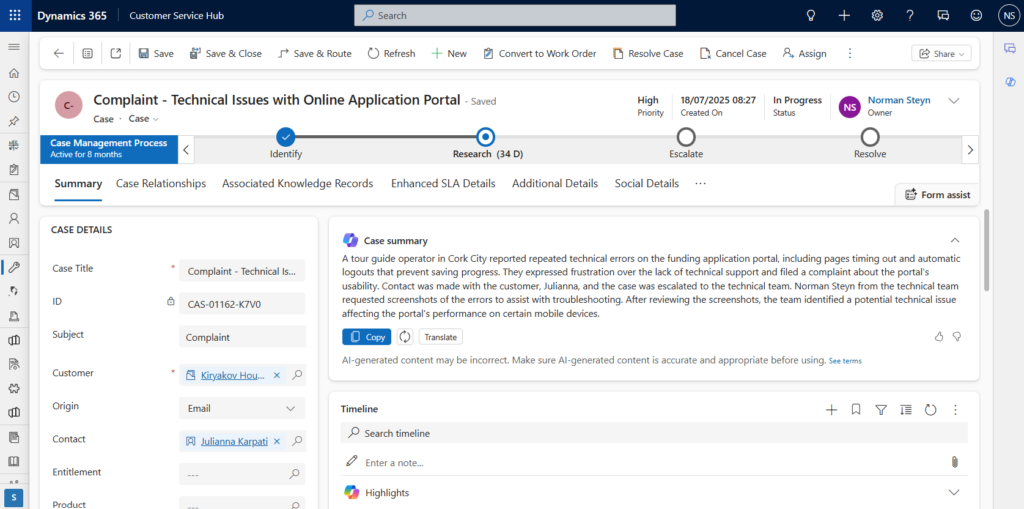Collapse the Case summary card chevron
This screenshot has height=509, width=1024.
[x=954, y=240]
